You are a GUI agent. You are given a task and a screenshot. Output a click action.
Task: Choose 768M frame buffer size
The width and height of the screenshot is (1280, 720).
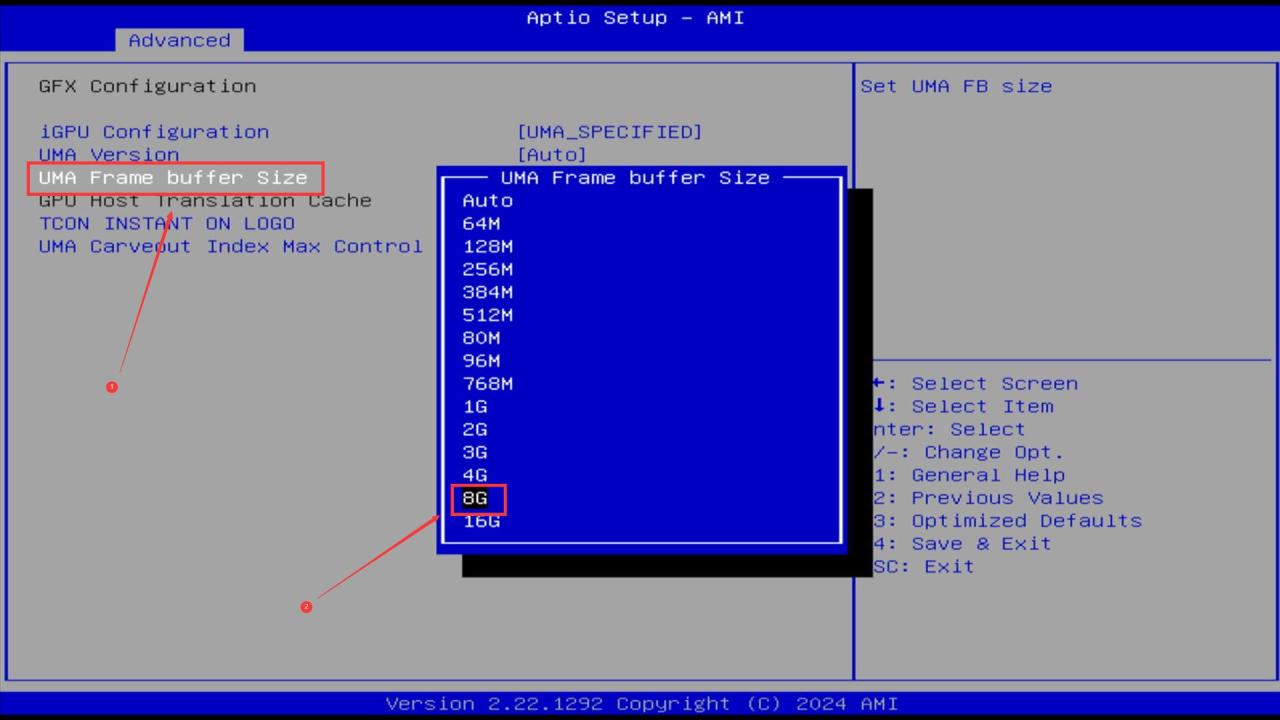click(x=487, y=384)
